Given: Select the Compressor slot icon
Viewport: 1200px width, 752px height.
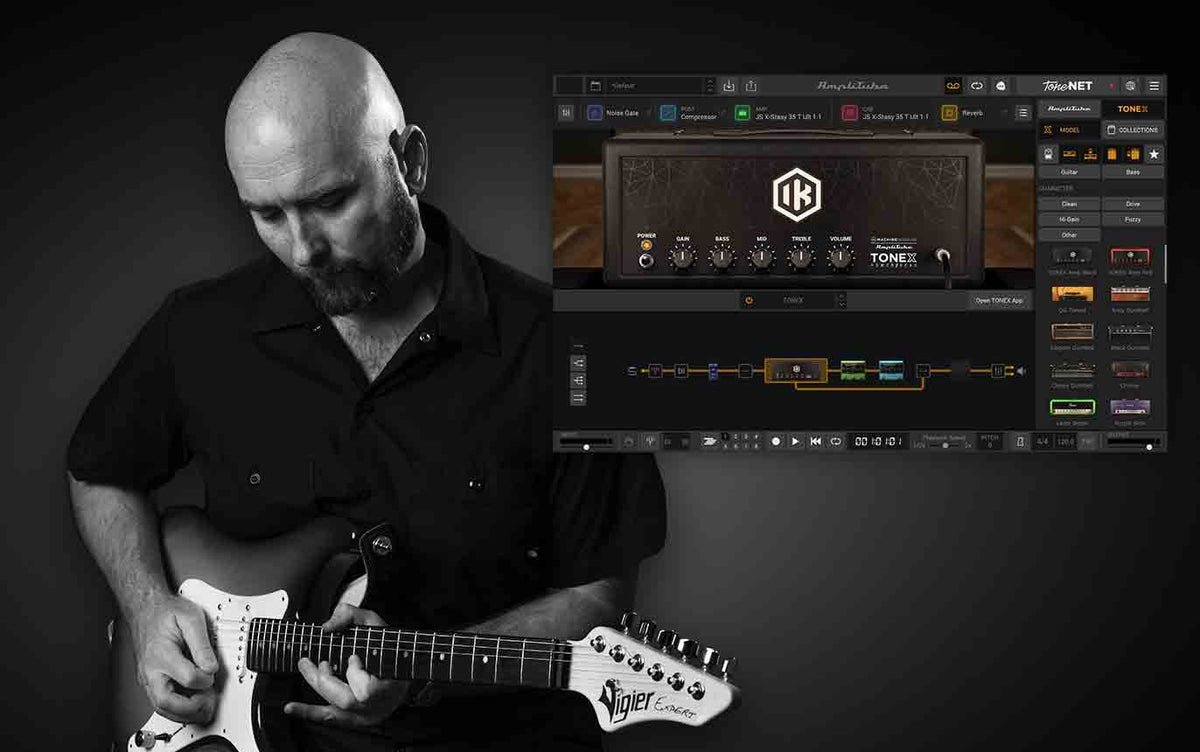Looking at the screenshot, I should (668, 113).
